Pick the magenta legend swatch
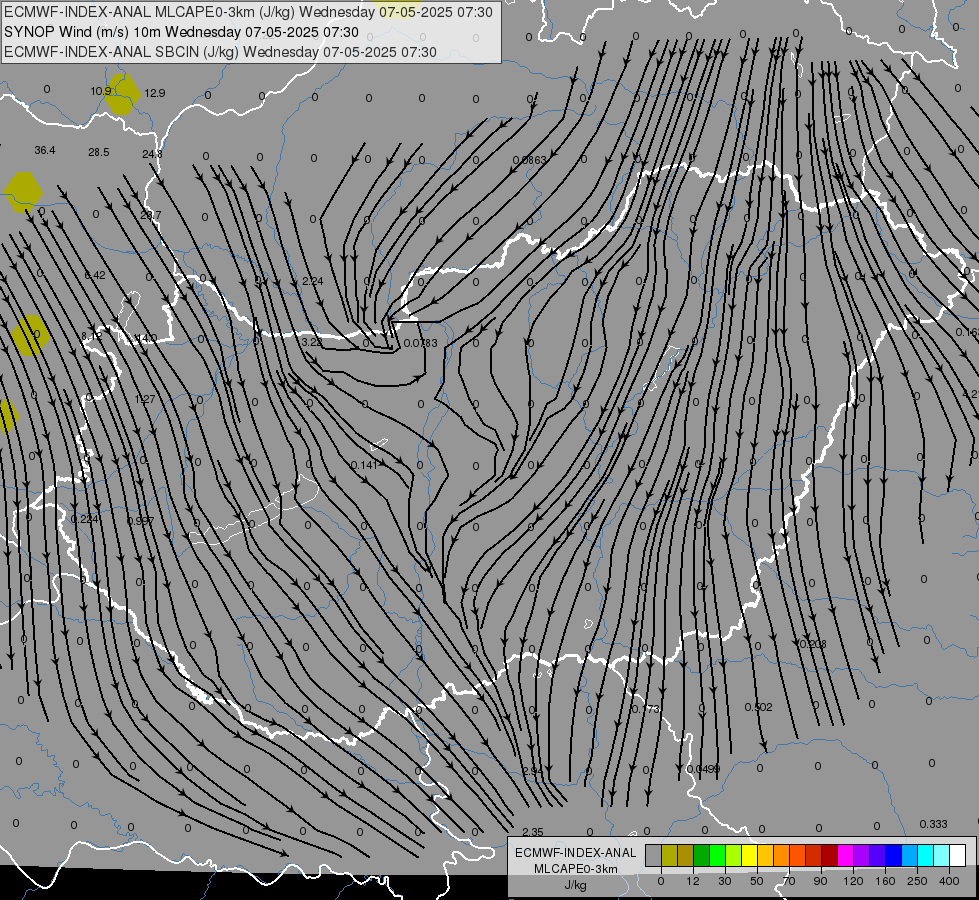This screenshot has height=900, width=979. click(x=846, y=856)
